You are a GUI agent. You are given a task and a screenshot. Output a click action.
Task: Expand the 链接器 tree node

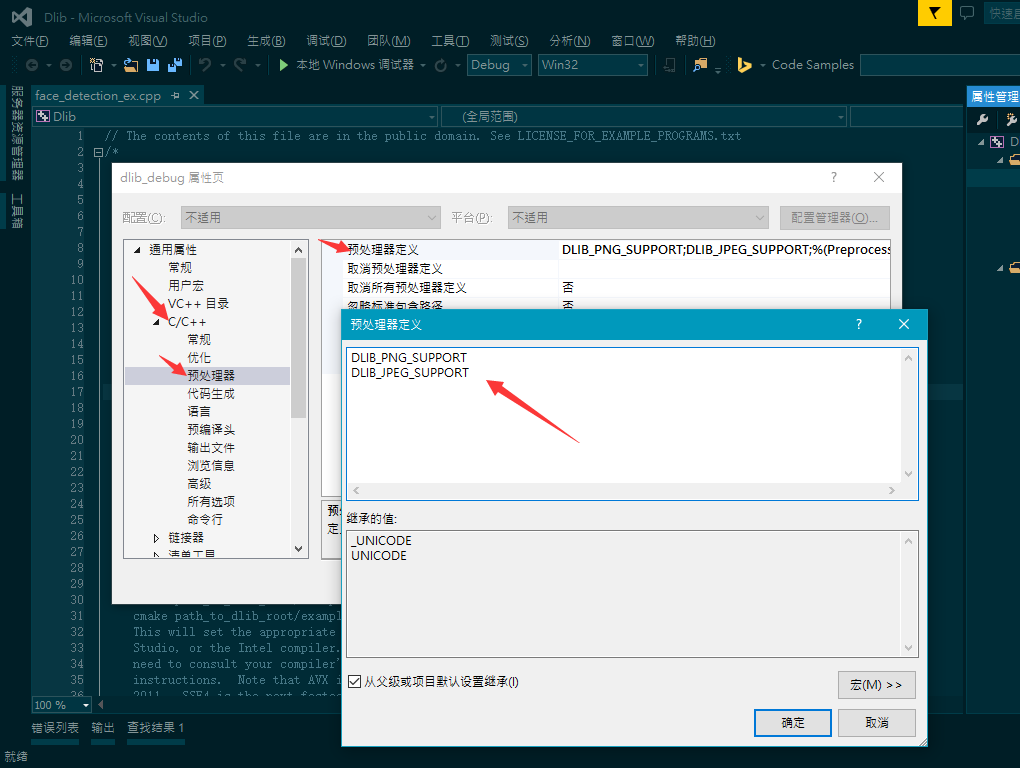tap(156, 538)
